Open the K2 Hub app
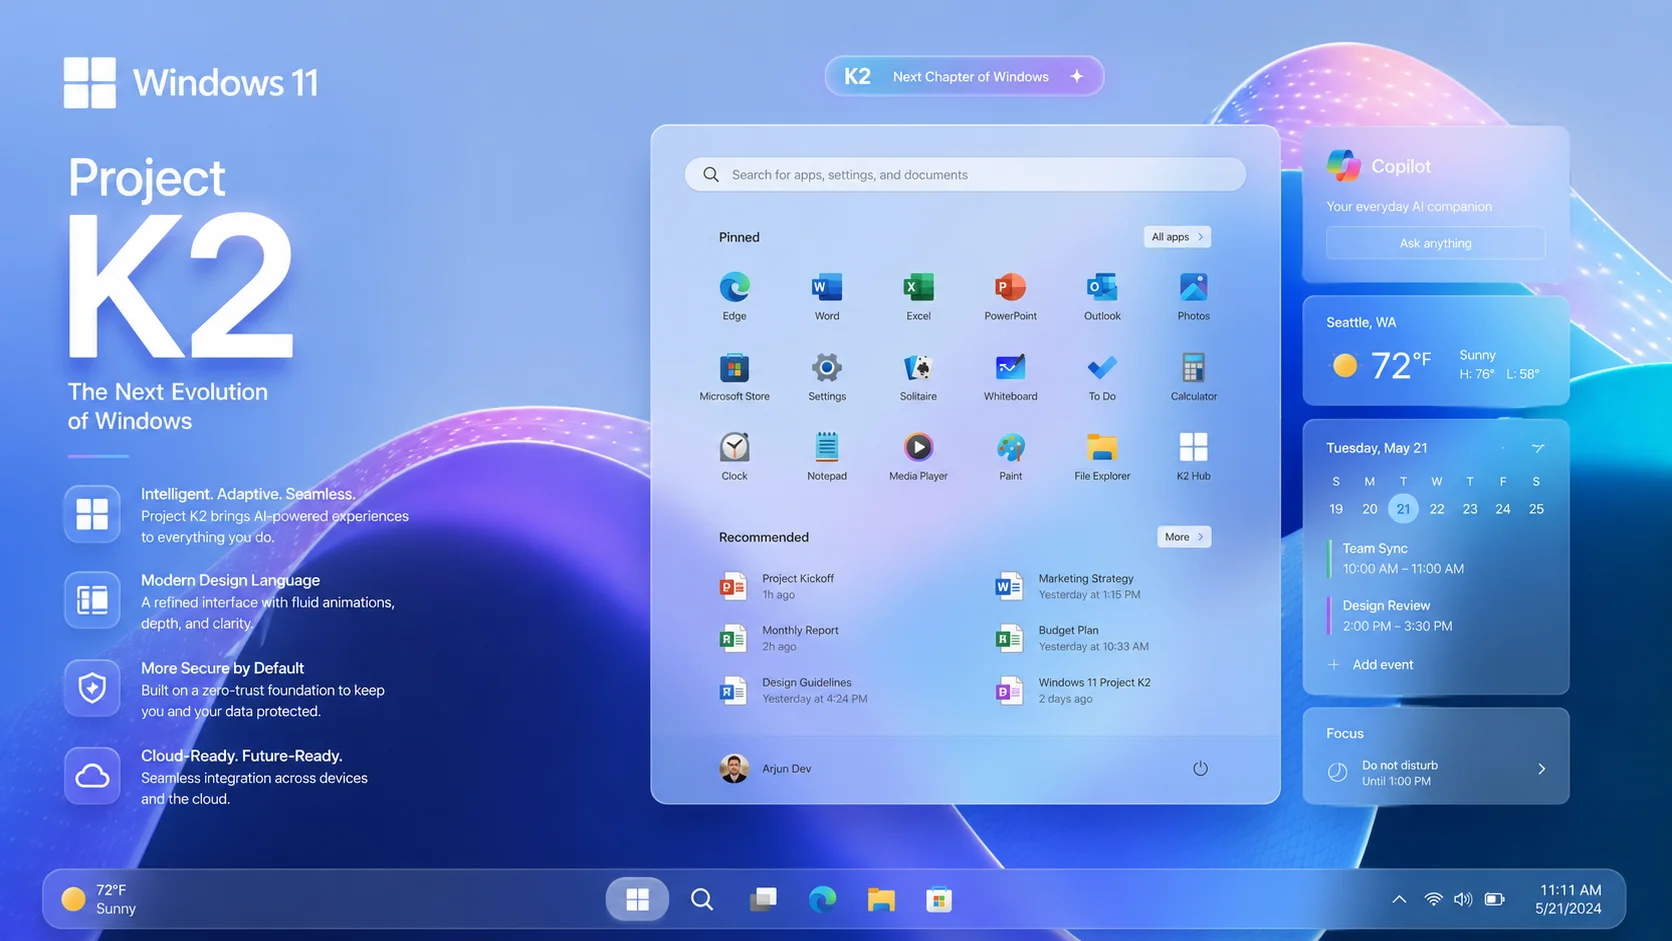 (1193, 456)
